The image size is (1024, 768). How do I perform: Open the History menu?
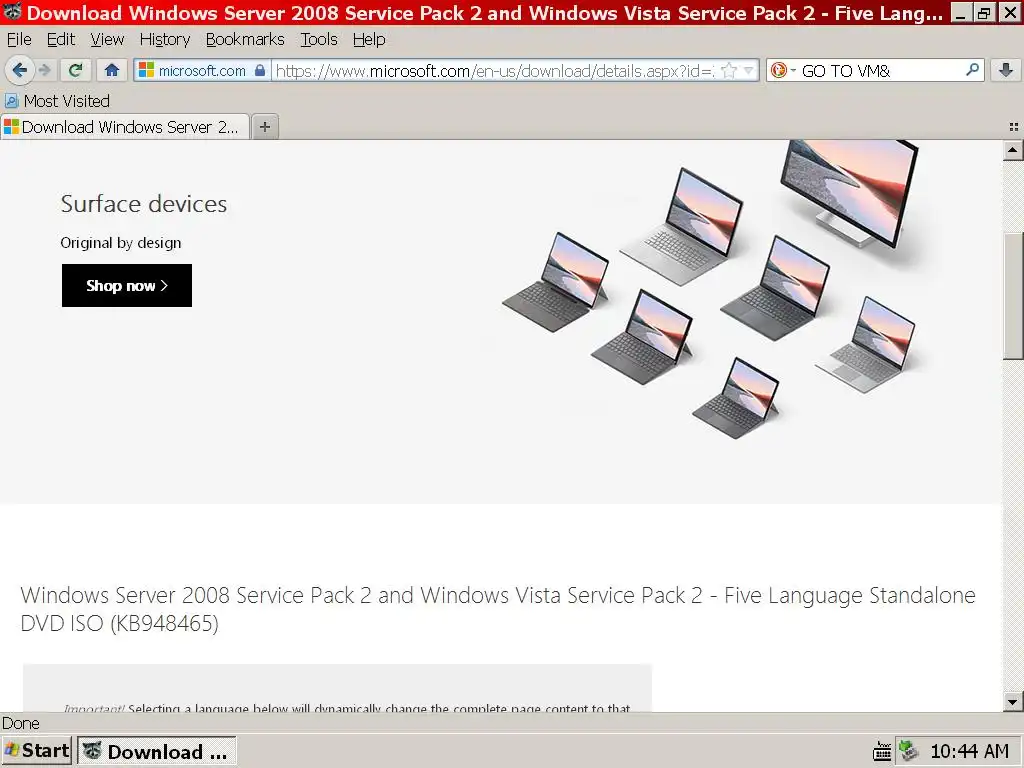pos(165,39)
